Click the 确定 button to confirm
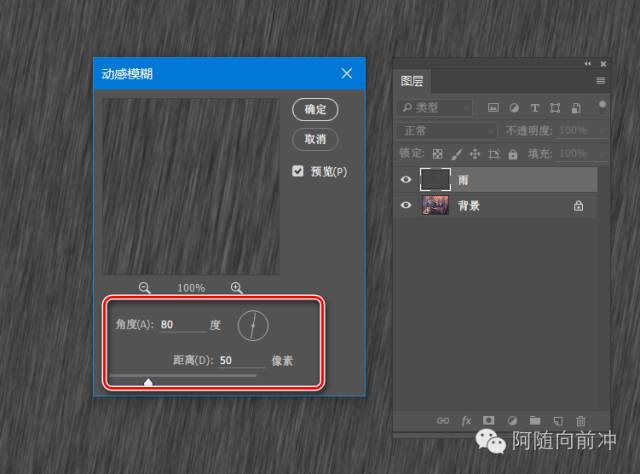640x474 pixels. coord(315,109)
